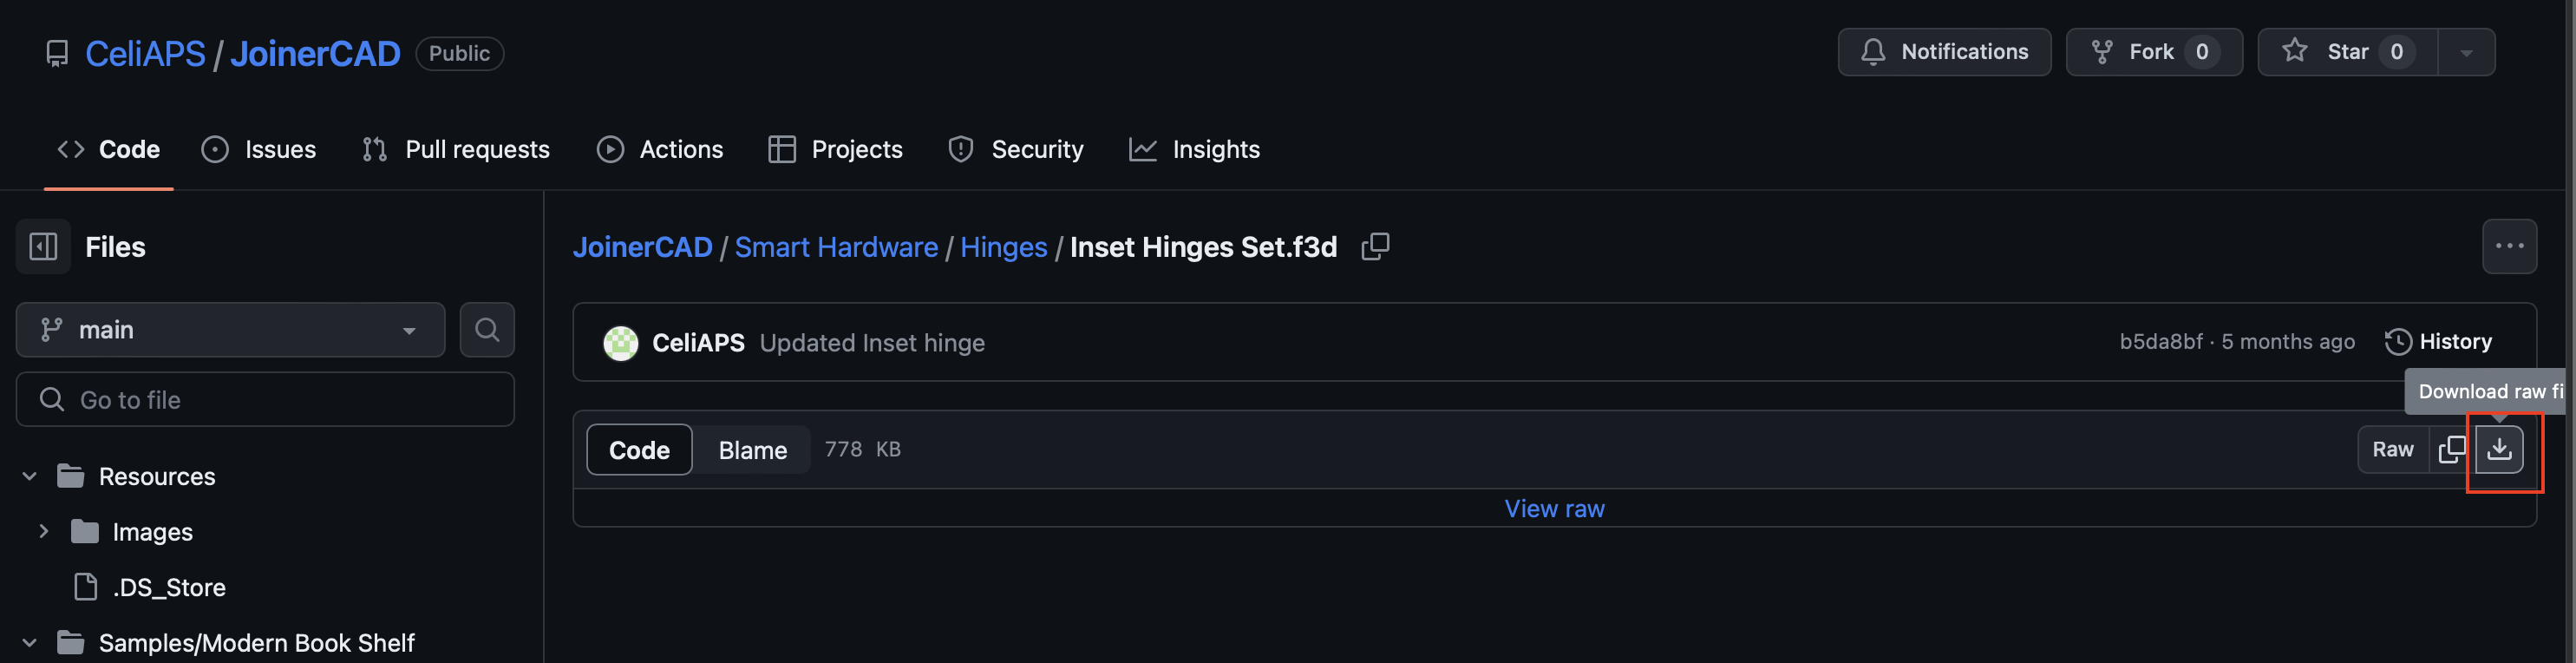Click the CeliAPS avatar icon
Image resolution: width=2576 pixels, height=663 pixels.
pyautogui.click(x=620, y=343)
